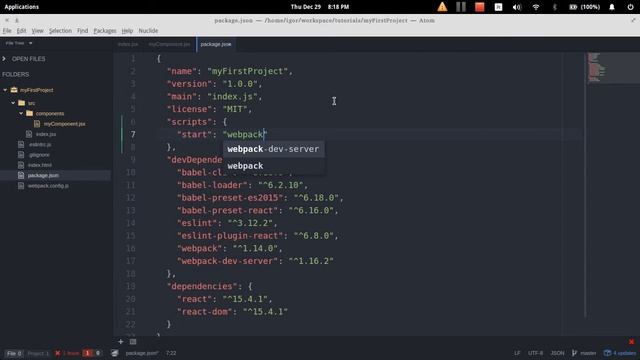Image resolution: width=640 pixels, height=360 pixels.
Task: Click the Bluetooth icon in top bar
Action: (554, 7)
